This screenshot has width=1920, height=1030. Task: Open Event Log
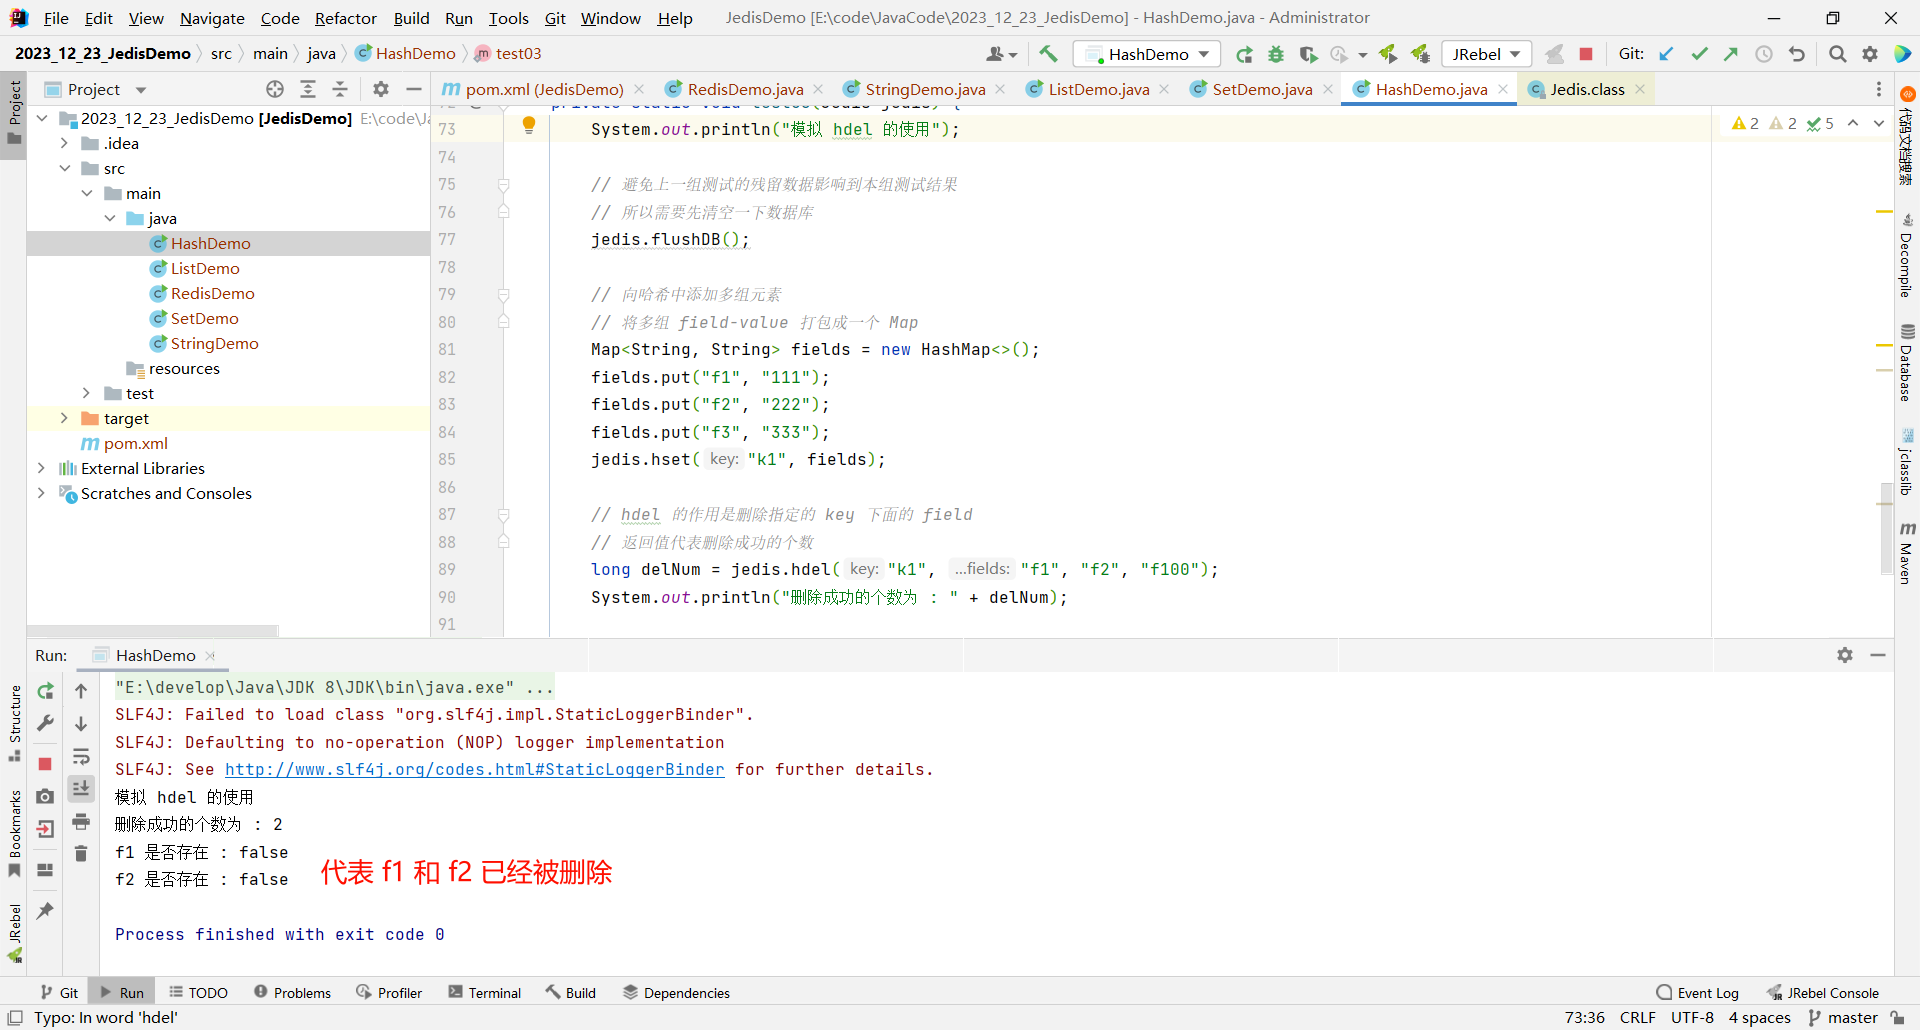coord(1698,992)
